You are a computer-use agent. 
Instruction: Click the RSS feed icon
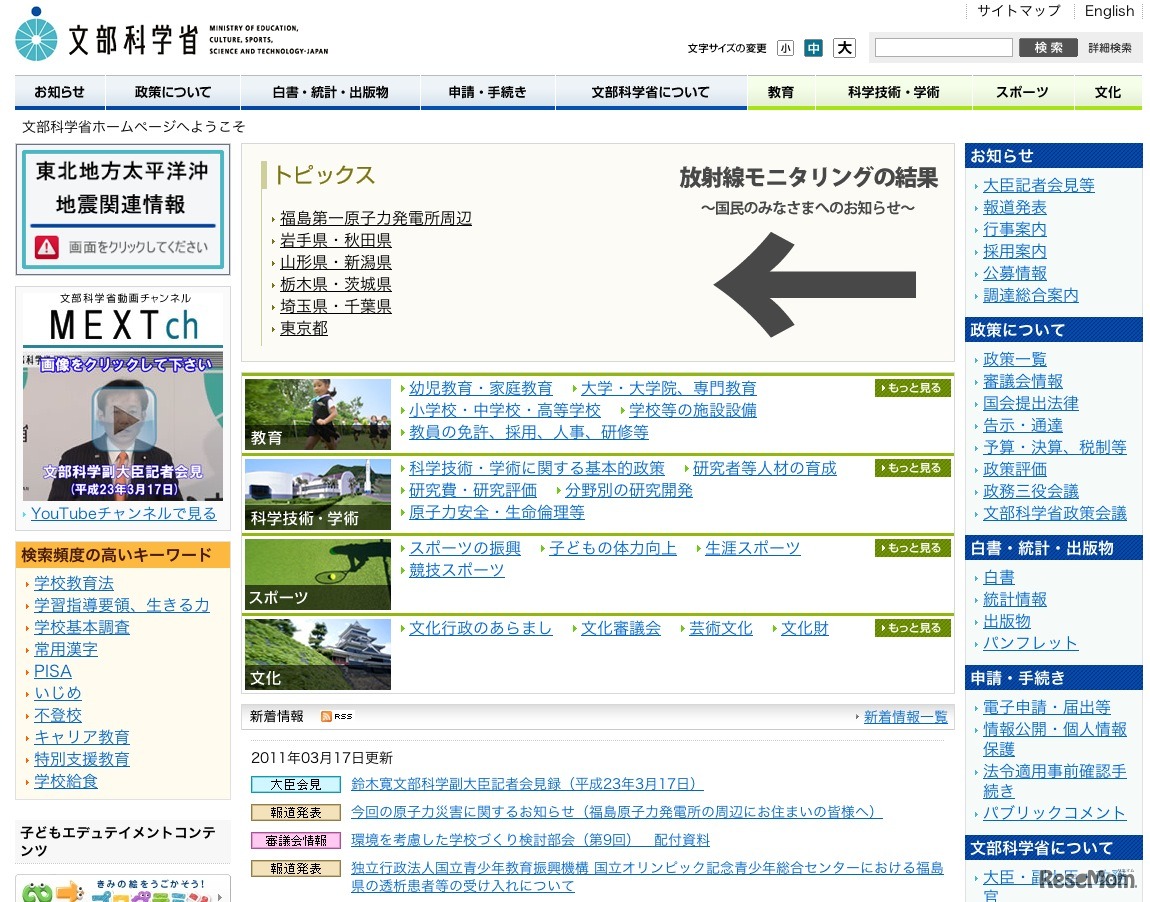[336, 716]
